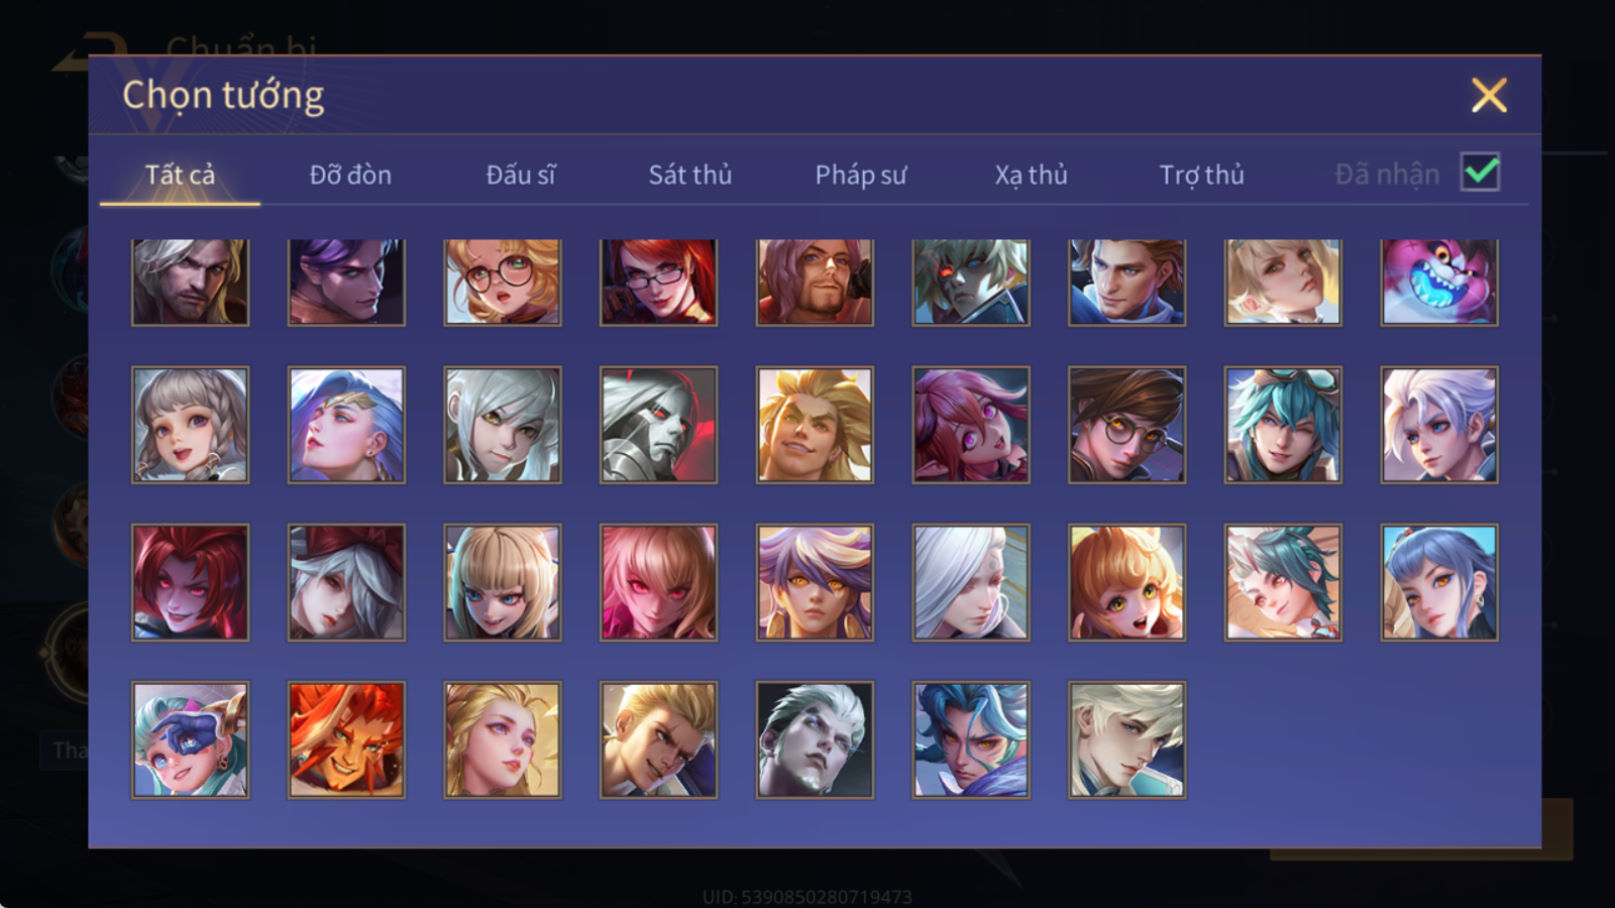
Task: Pick the blonde girl with round glasses
Action: click(x=502, y=282)
